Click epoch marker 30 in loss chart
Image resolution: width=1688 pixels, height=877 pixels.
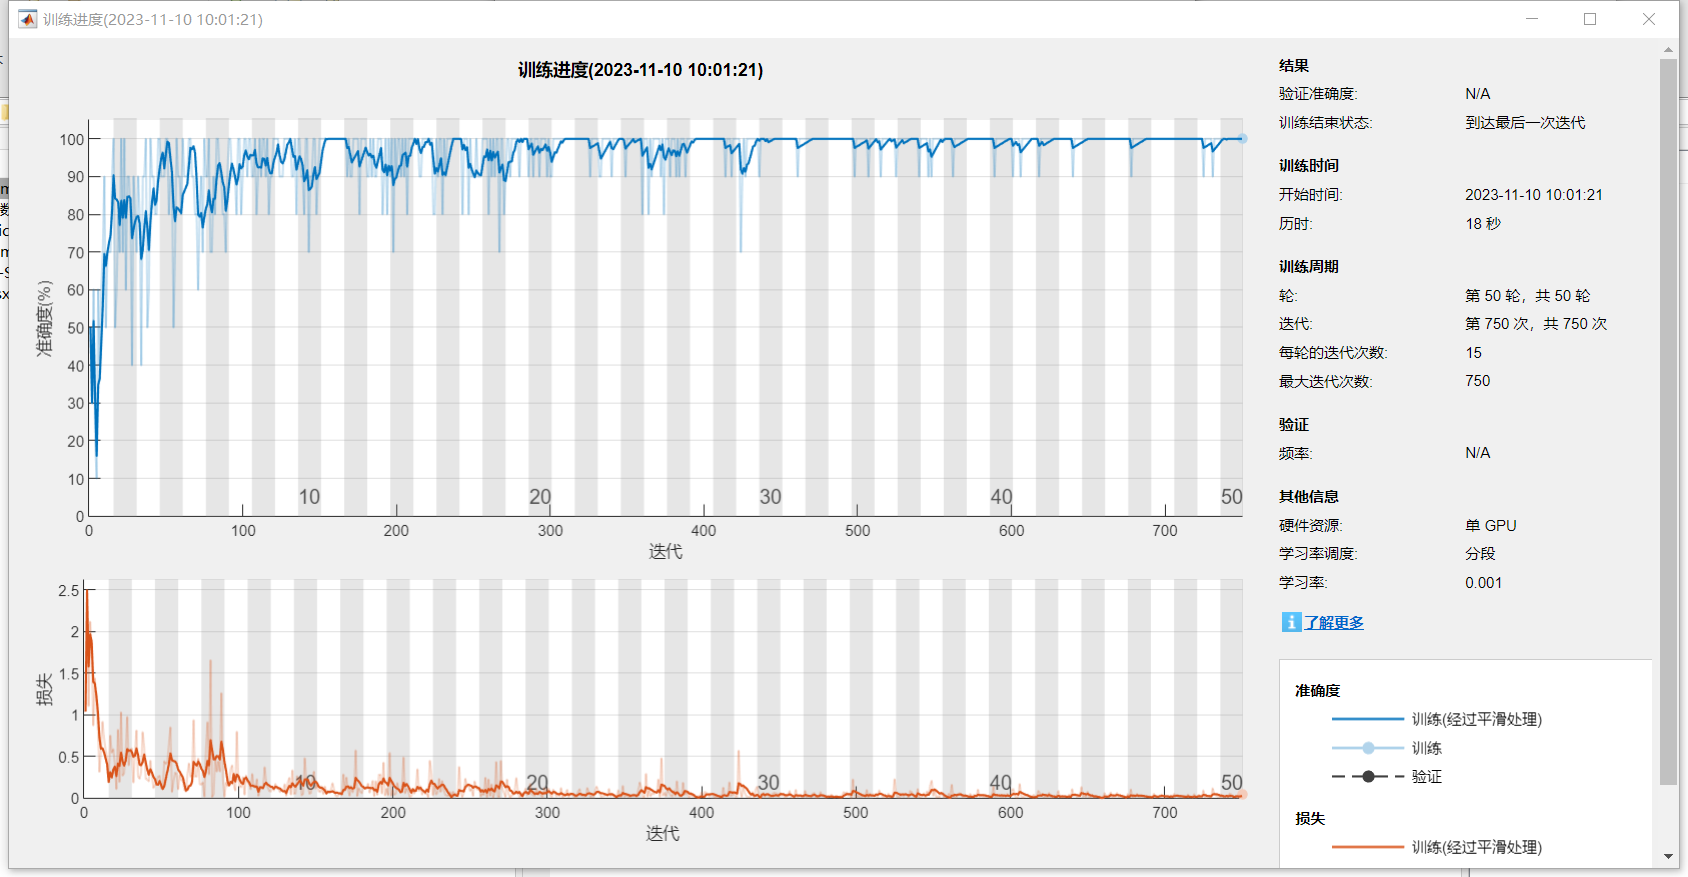coord(768,782)
